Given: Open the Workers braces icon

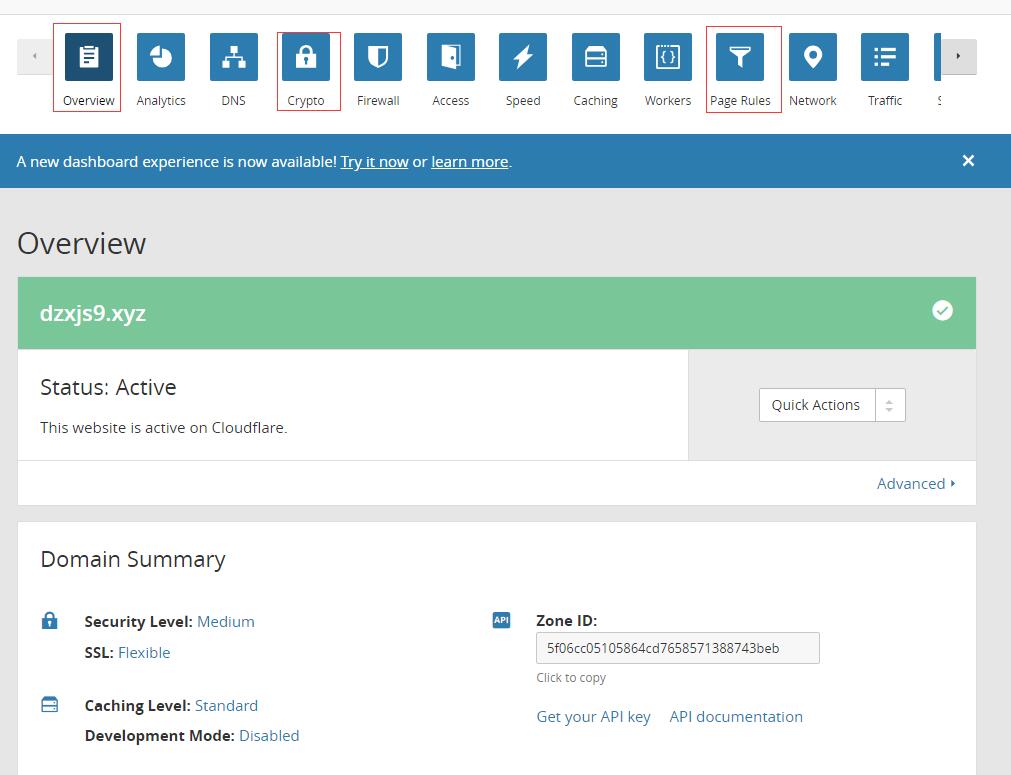Looking at the screenshot, I should click(668, 57).
